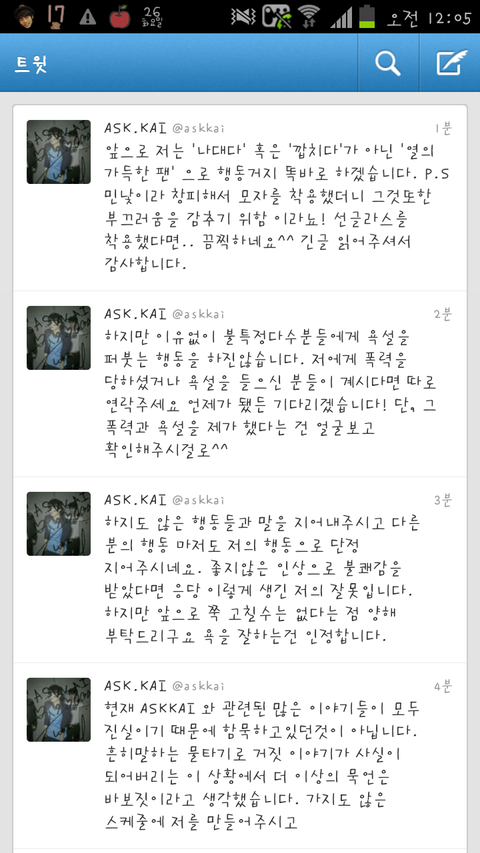The image size is (480, 853).
Task: Tap @askkai handle on the 2분 tweet
Action: pos(198,314)
